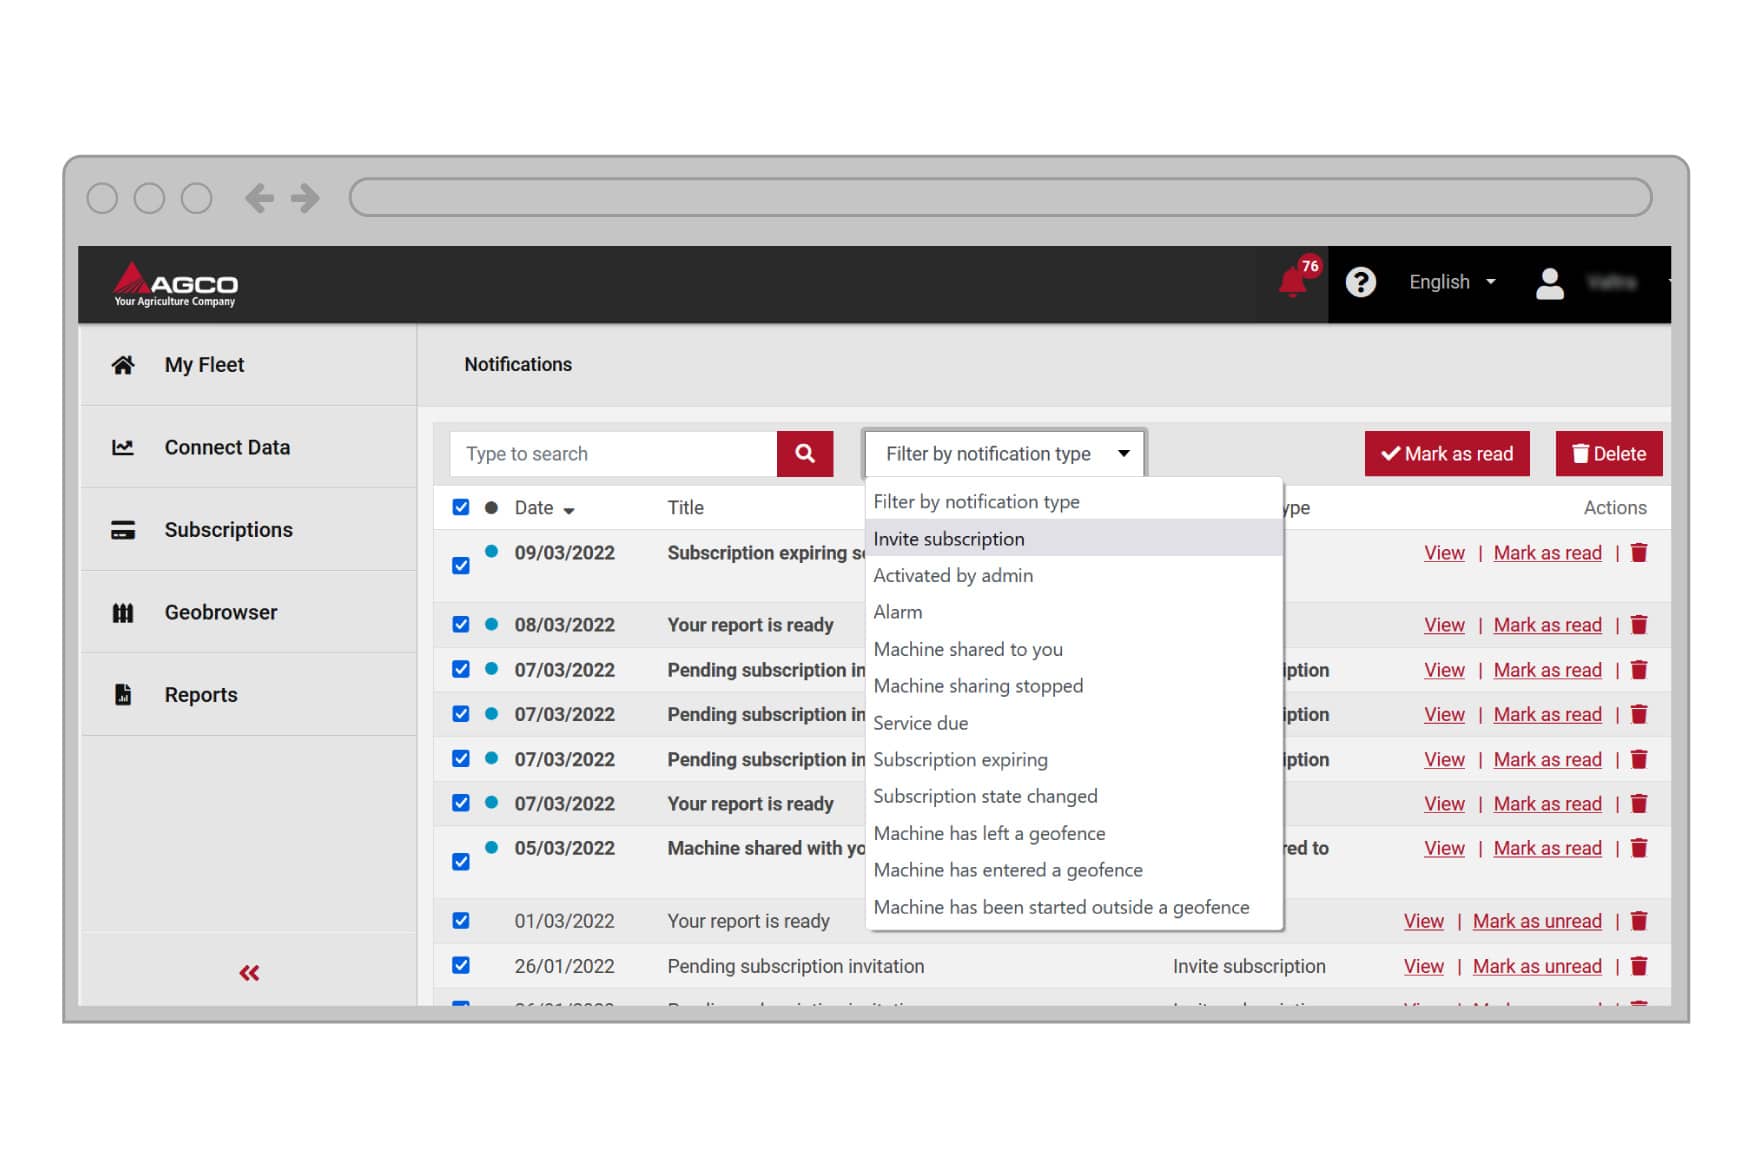Delete the 05/03/2022 notification via trash icon
Screen dimensions: 1751x1168
(1638, 848)
